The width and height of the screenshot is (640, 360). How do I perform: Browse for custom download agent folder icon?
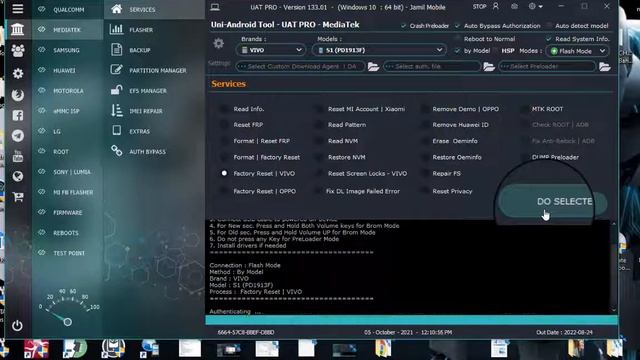click(373, 67)
